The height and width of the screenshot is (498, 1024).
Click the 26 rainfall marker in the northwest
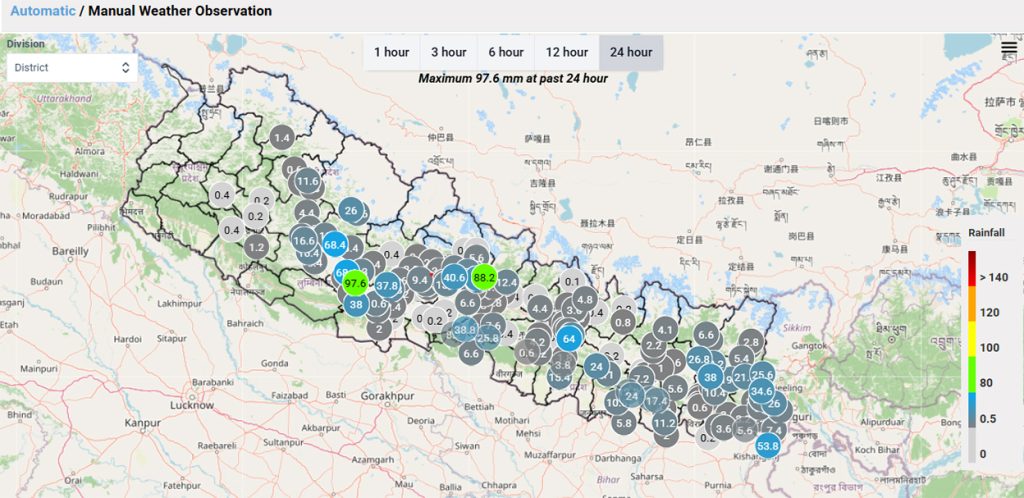pos(351,210)
